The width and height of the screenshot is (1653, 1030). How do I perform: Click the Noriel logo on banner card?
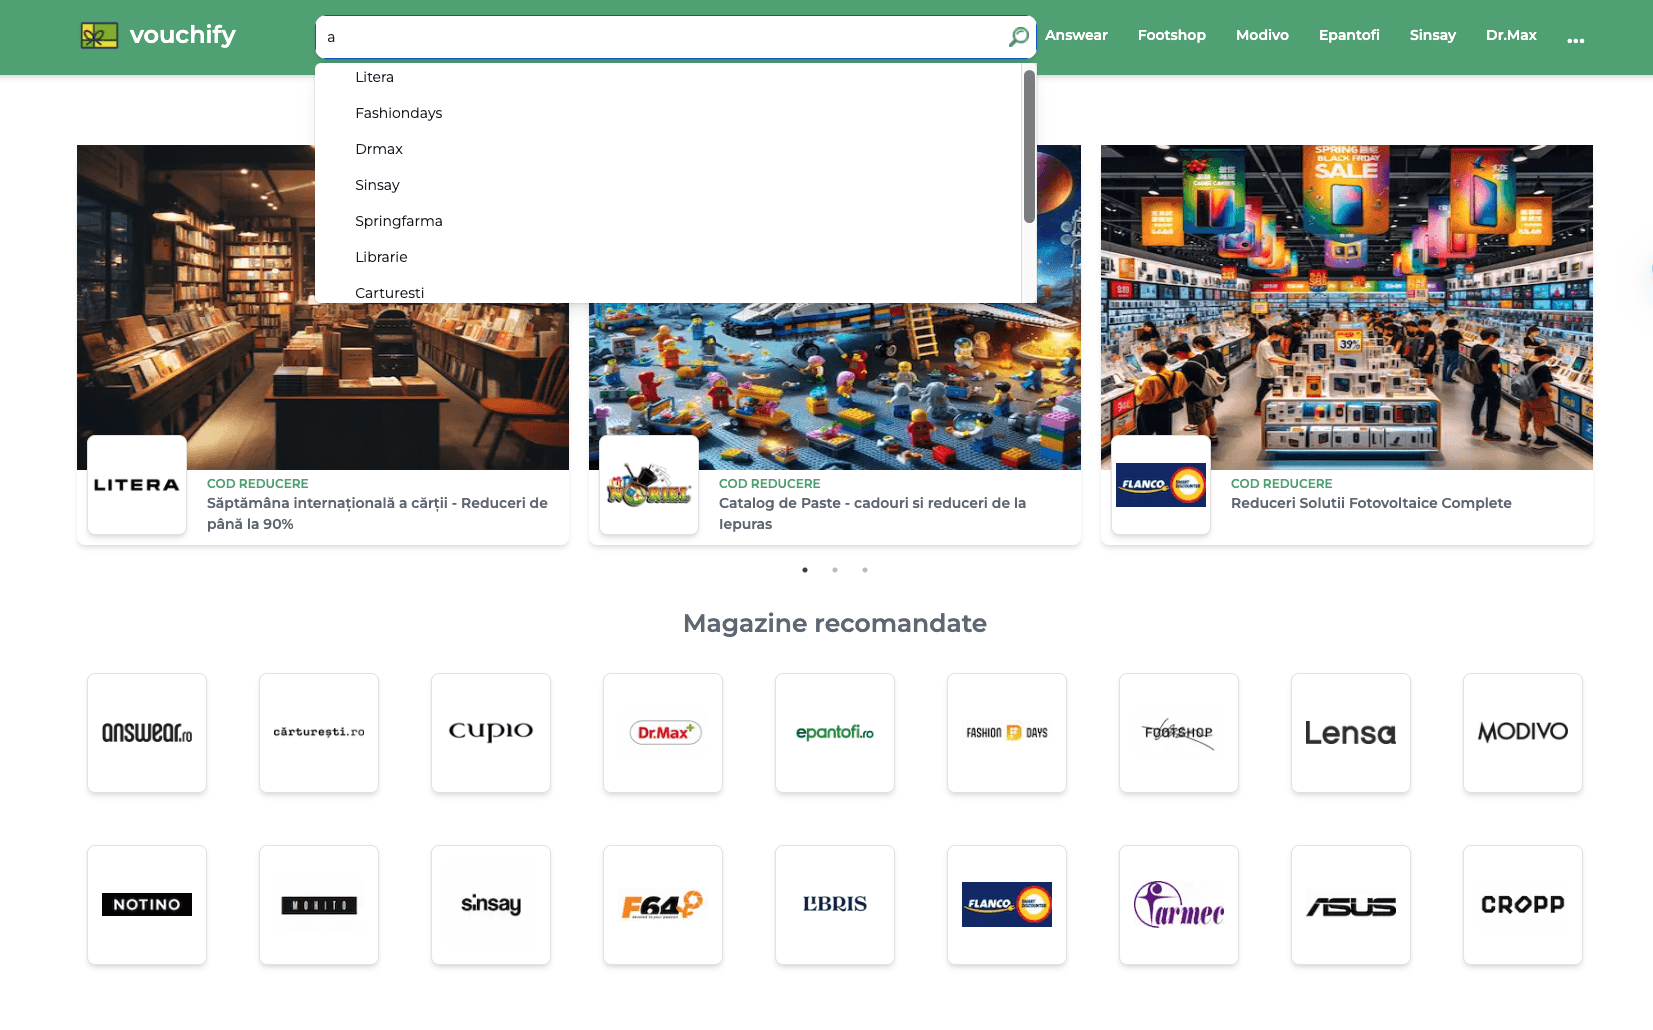(x=649, y=485)
